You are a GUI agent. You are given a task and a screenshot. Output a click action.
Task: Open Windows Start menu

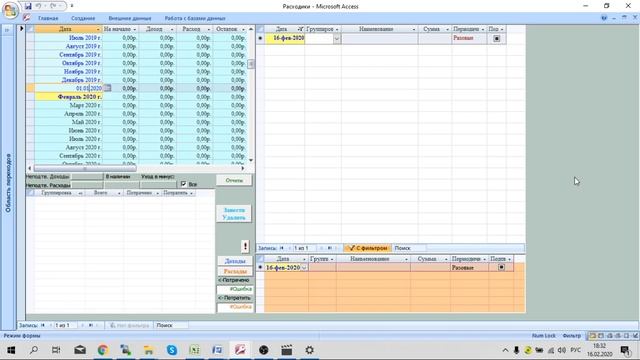click(x=11, y=350)
